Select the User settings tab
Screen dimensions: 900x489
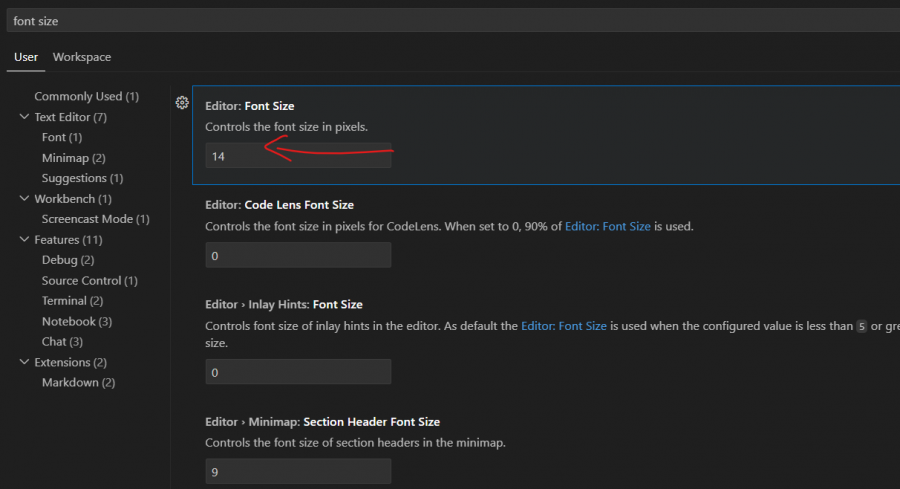pyautogui.click(x=26, y=57)
